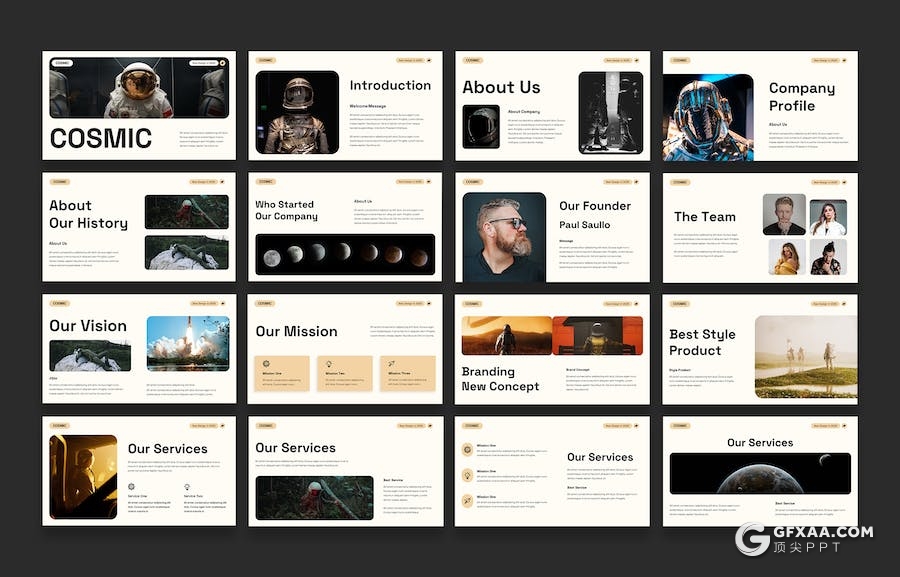Open The Team slide thumbnail
This screenshot has height=577, width=900.
pos(759,227)
